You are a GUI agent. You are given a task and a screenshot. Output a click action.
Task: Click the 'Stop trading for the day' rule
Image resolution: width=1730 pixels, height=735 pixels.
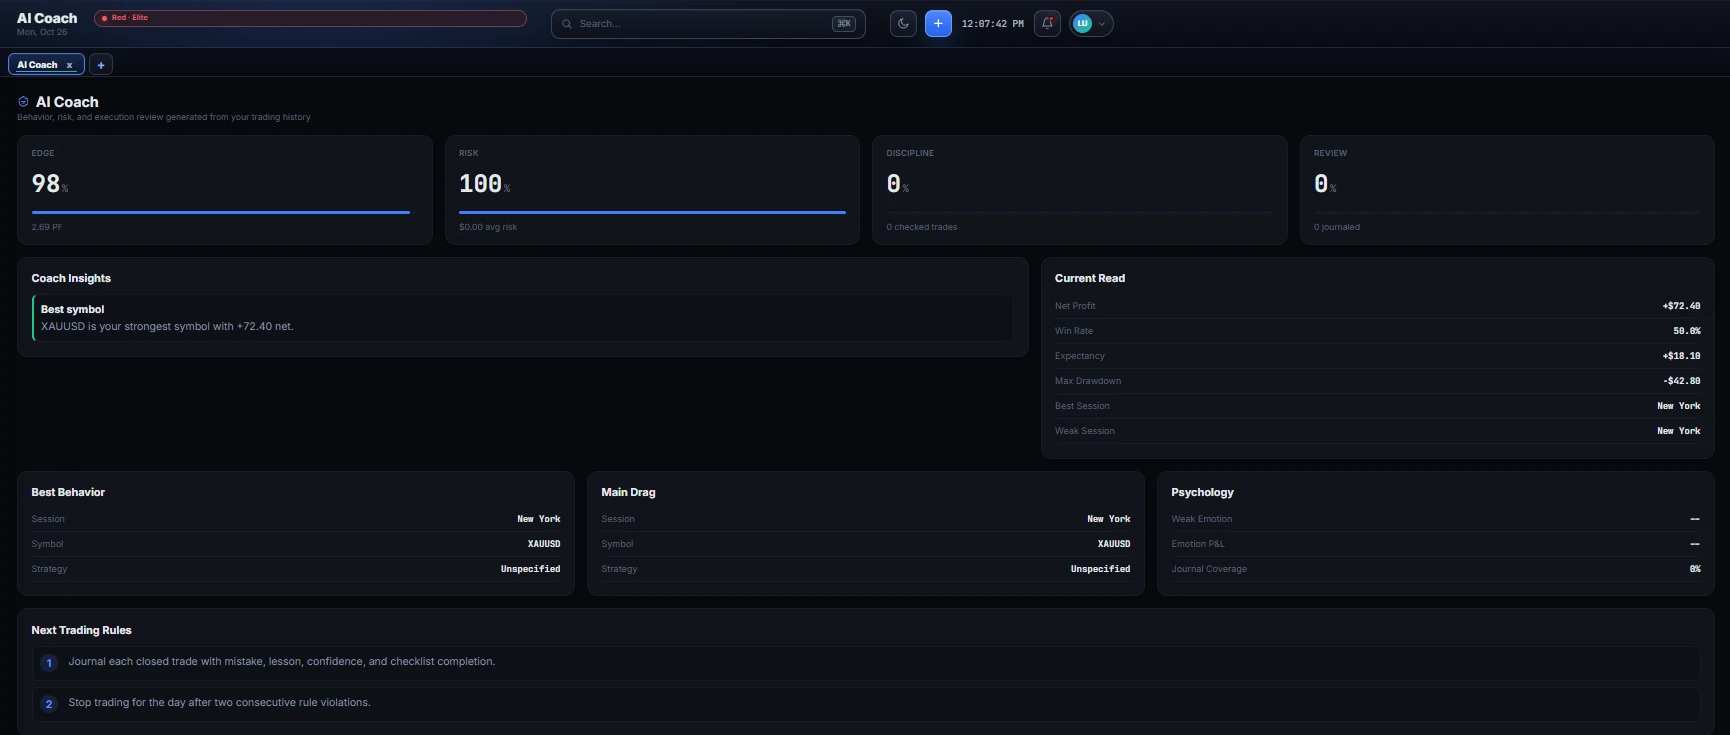pyautogui.click(x=866, y=704)
